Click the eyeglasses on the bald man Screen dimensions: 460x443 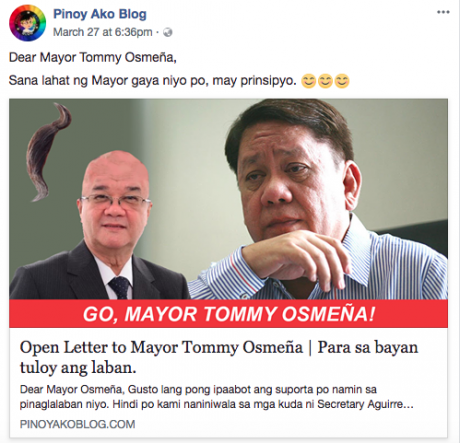(115, 202)
